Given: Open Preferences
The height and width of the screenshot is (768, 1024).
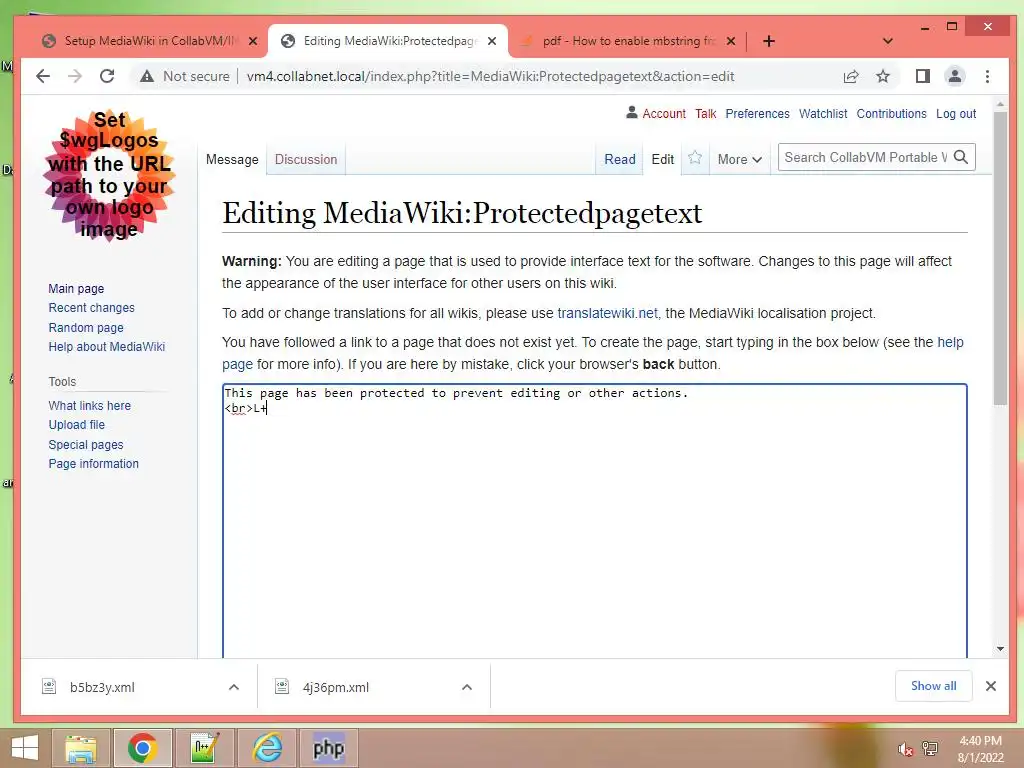Looking at the screenshot, I should (x=757, y=114).
